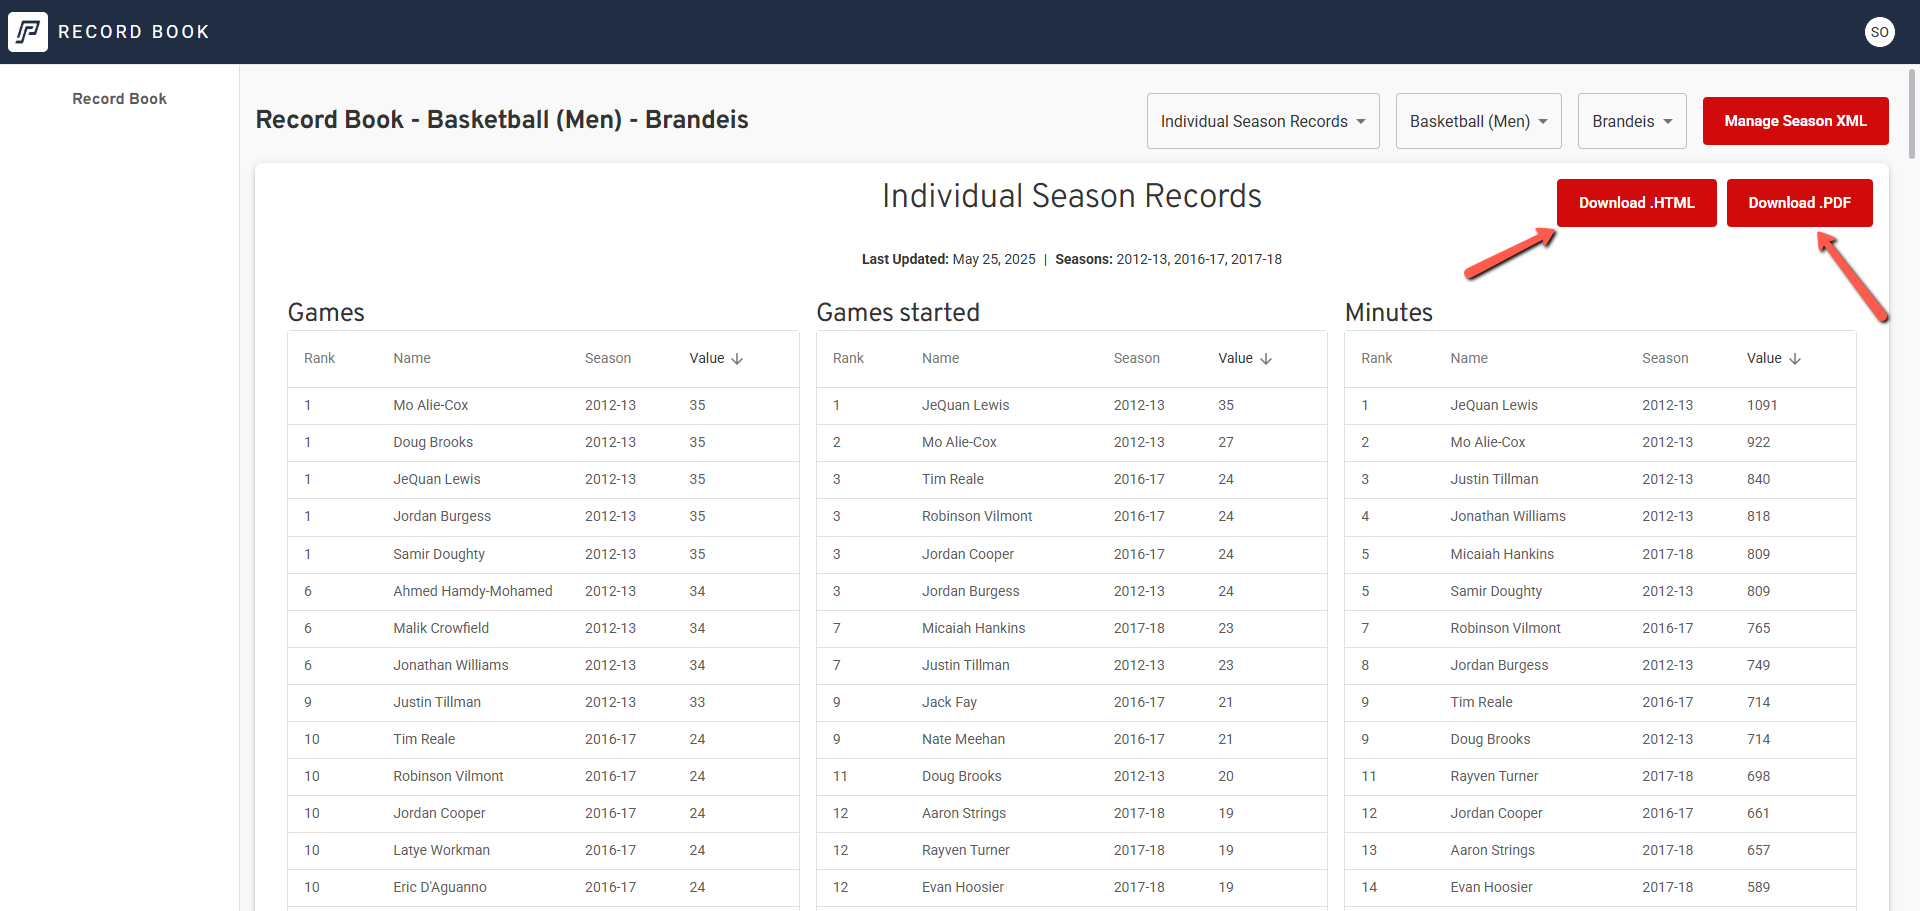Click the Minutes table Value sort arrow
This screenshot has width=1920, height=911.
(1795, 359)
